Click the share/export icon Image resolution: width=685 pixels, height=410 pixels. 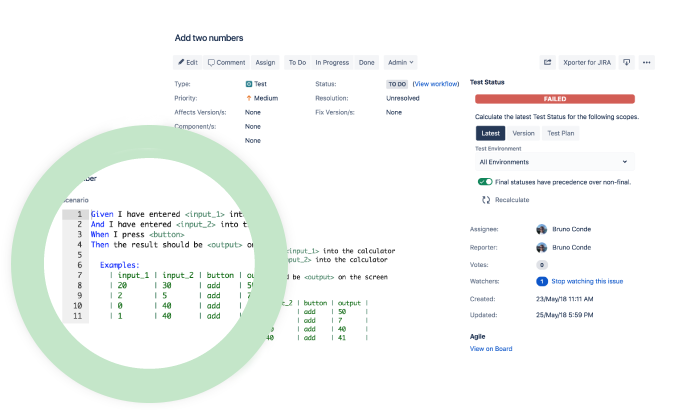(x=548, y=62)
